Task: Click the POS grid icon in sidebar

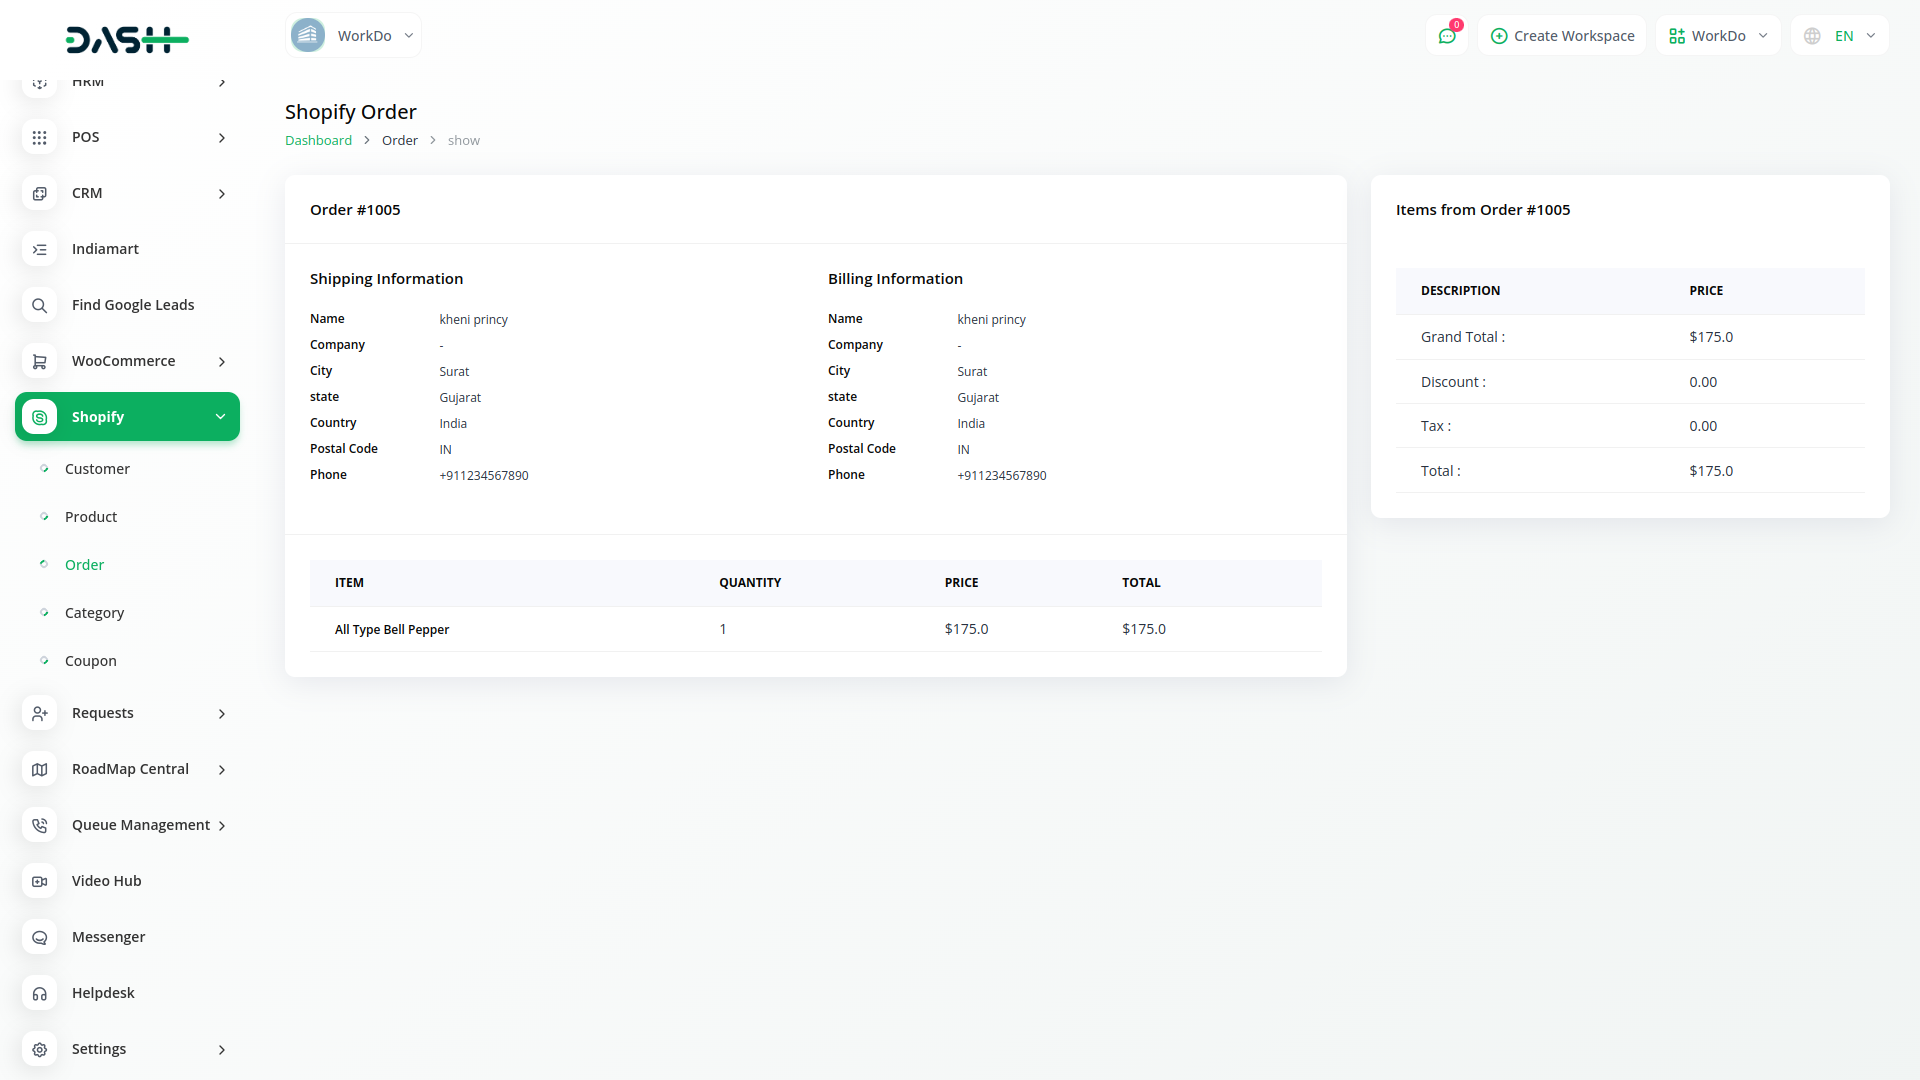Action: pyautogui.click(x=39, y=137)
